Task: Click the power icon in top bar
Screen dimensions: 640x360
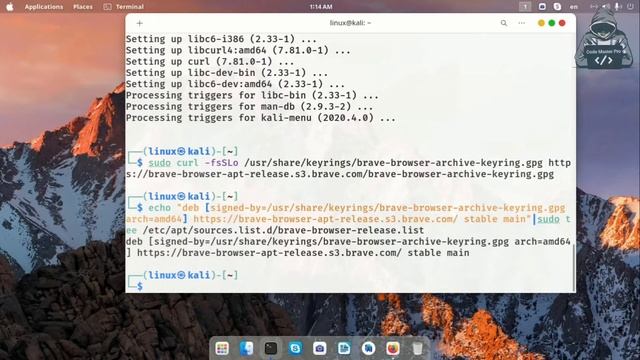Action: click(x=630, y=7)
